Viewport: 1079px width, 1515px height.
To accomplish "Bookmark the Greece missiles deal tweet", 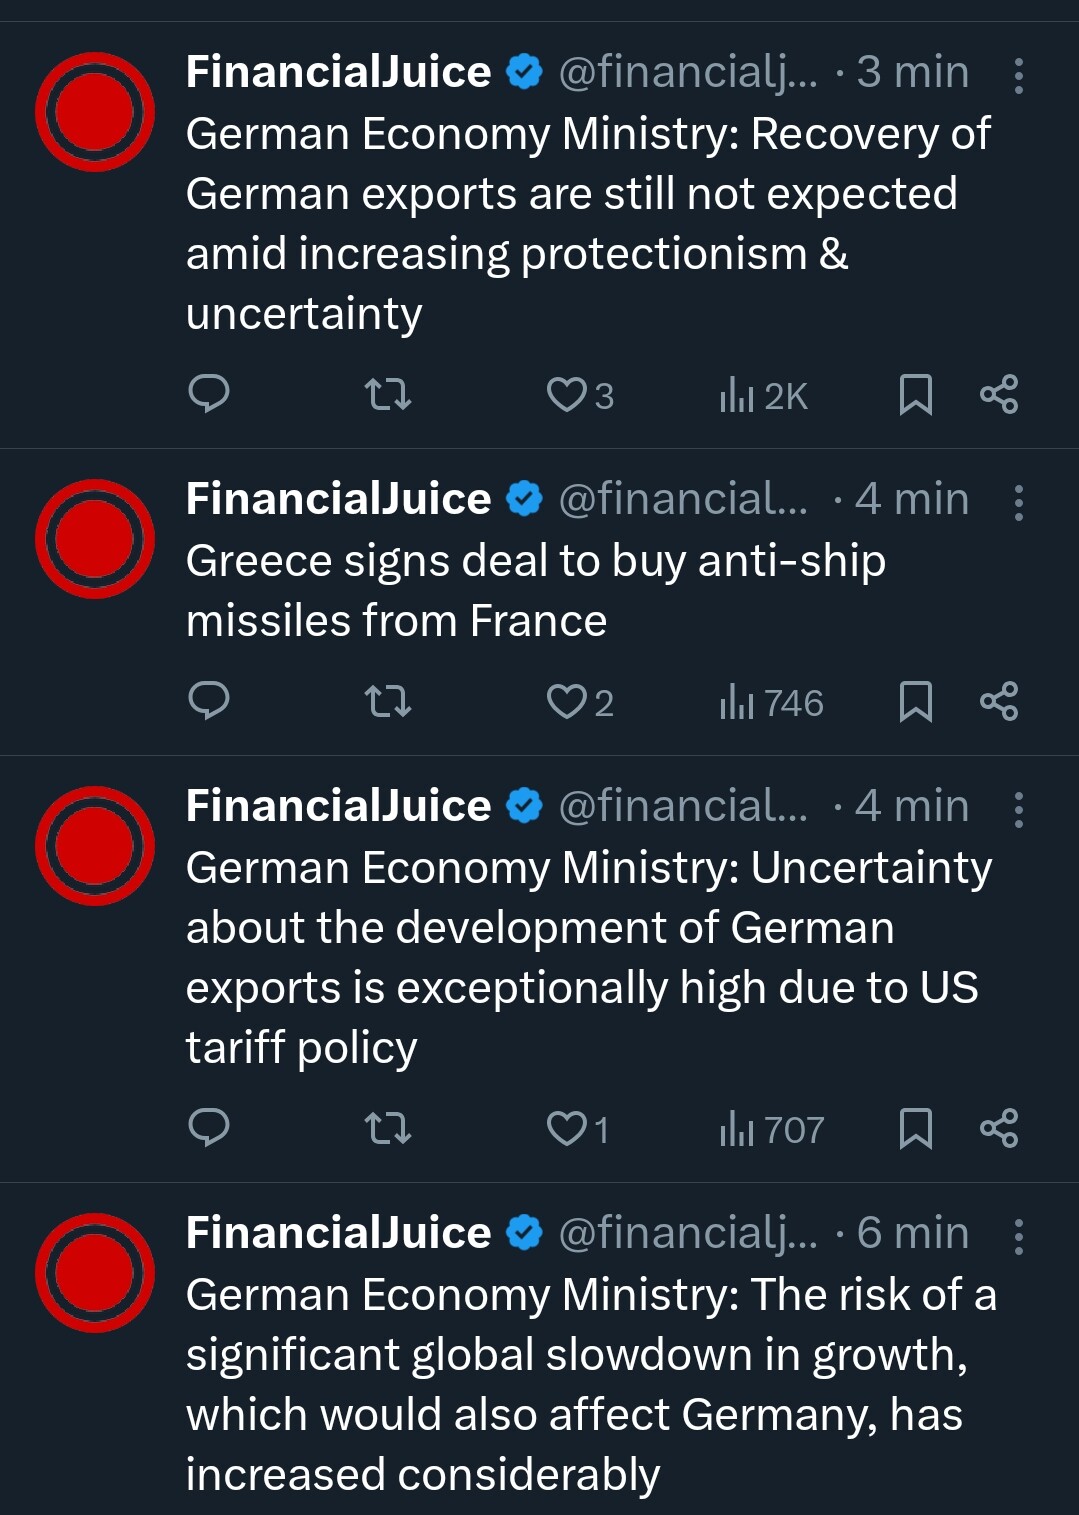I will [916, 702].
